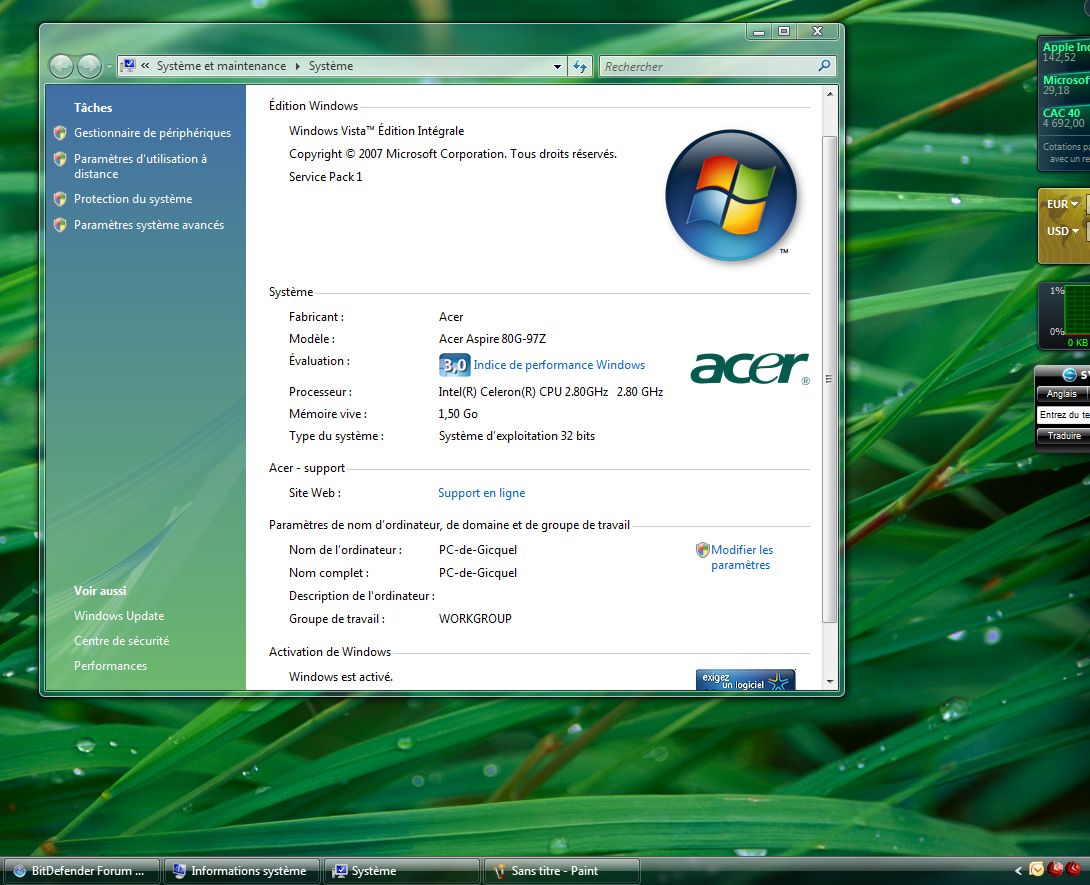Click 'Modifier les paramètres' link
The image size is (1090, 885).
pyautogui.click(x=742, y=558)
